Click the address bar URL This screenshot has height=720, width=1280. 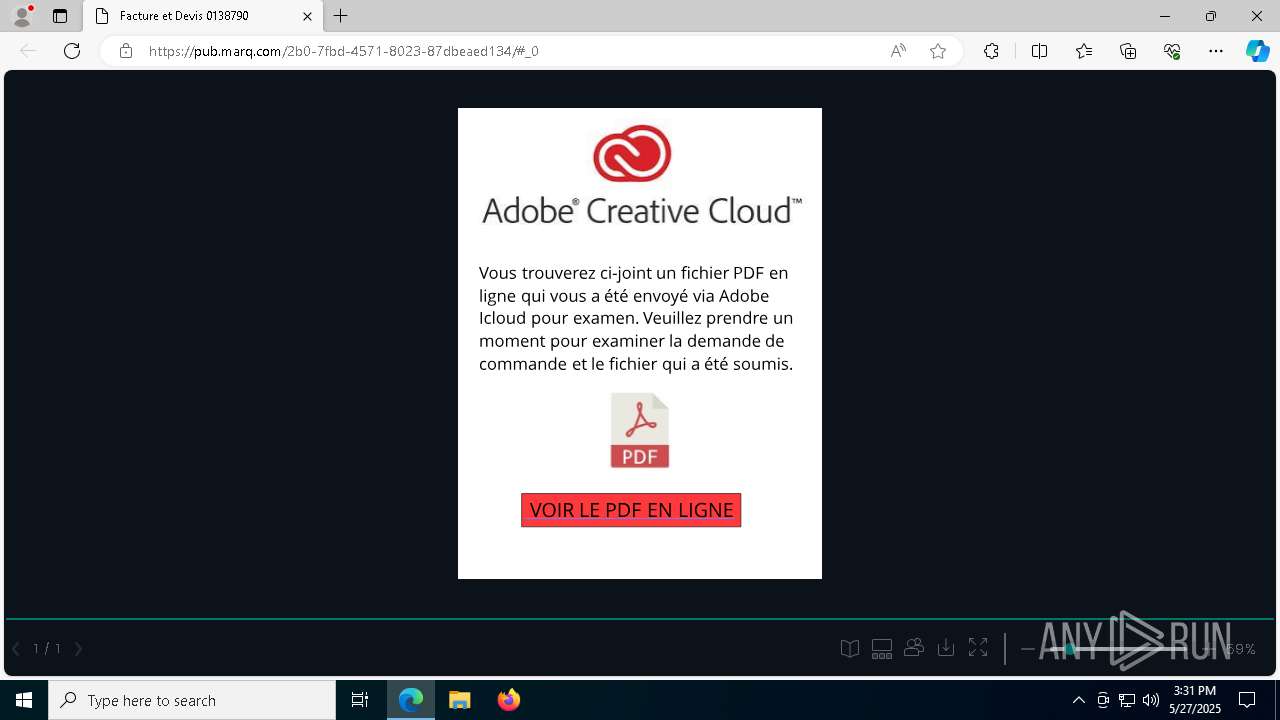click(344, 51)
